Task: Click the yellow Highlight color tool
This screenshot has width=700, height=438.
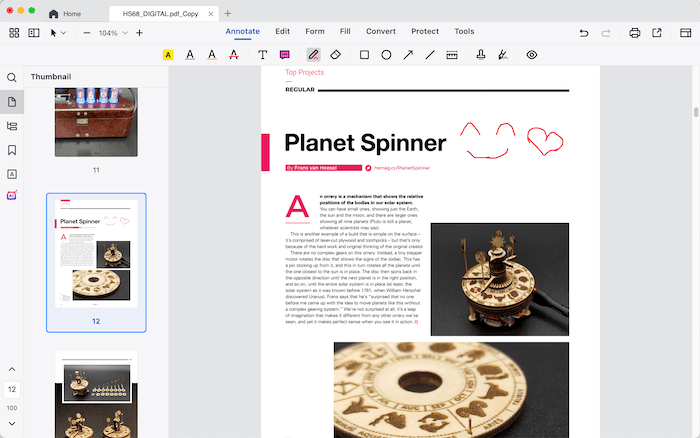Action: coord(168,55)
